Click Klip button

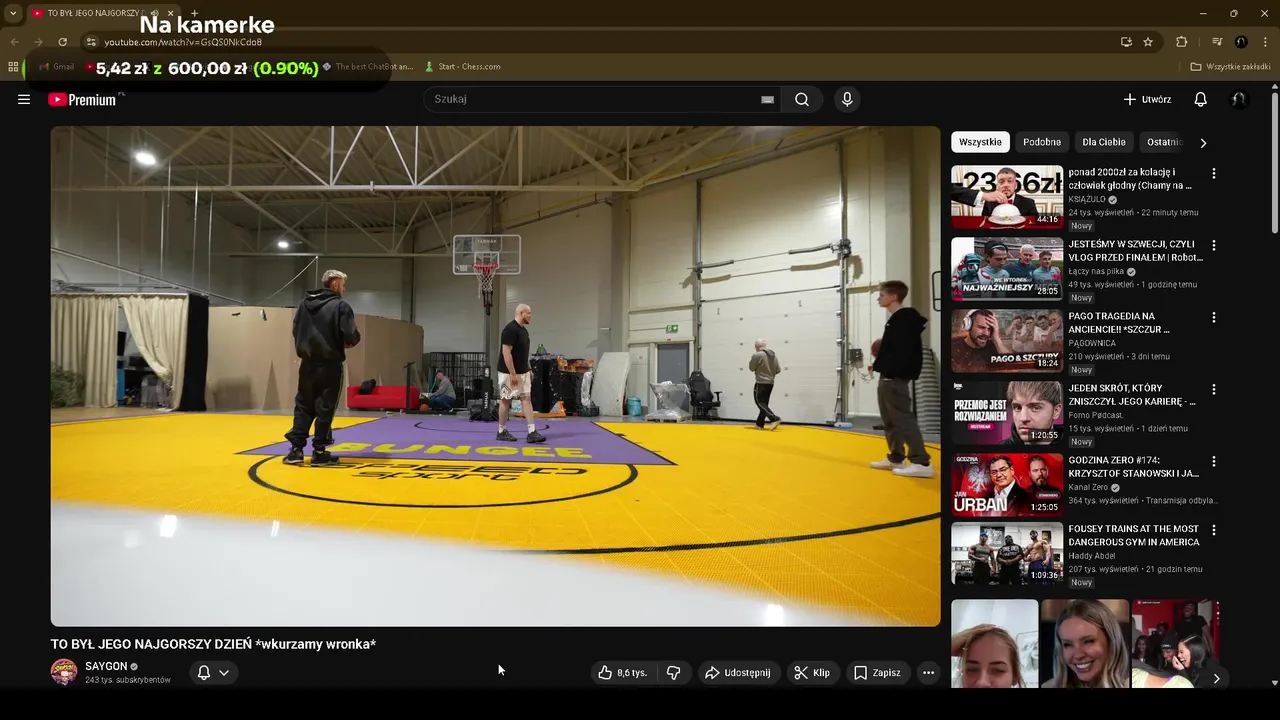[x=812, y=673]
